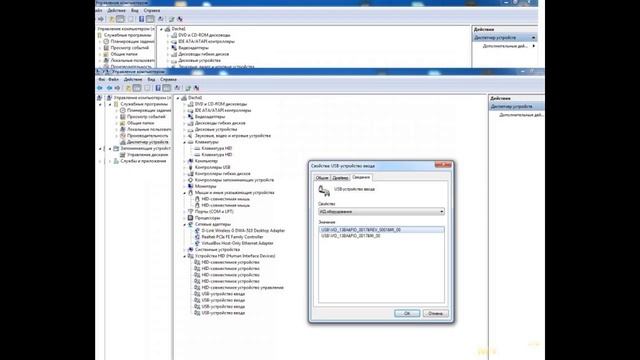Collapse the Сетевые адаптеры category
Screen dimensions: 640x360
point(184,224)
